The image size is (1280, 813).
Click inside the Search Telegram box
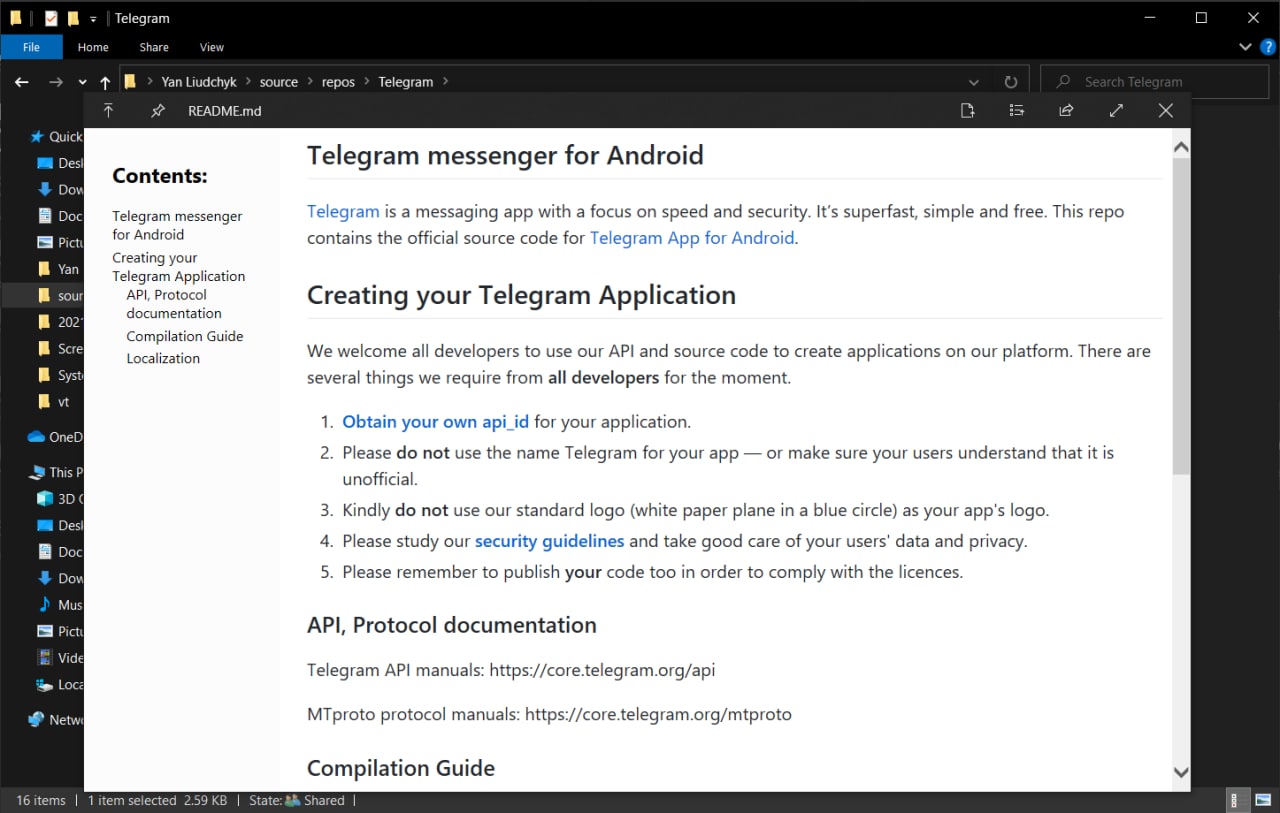(x=1154, y=82)
